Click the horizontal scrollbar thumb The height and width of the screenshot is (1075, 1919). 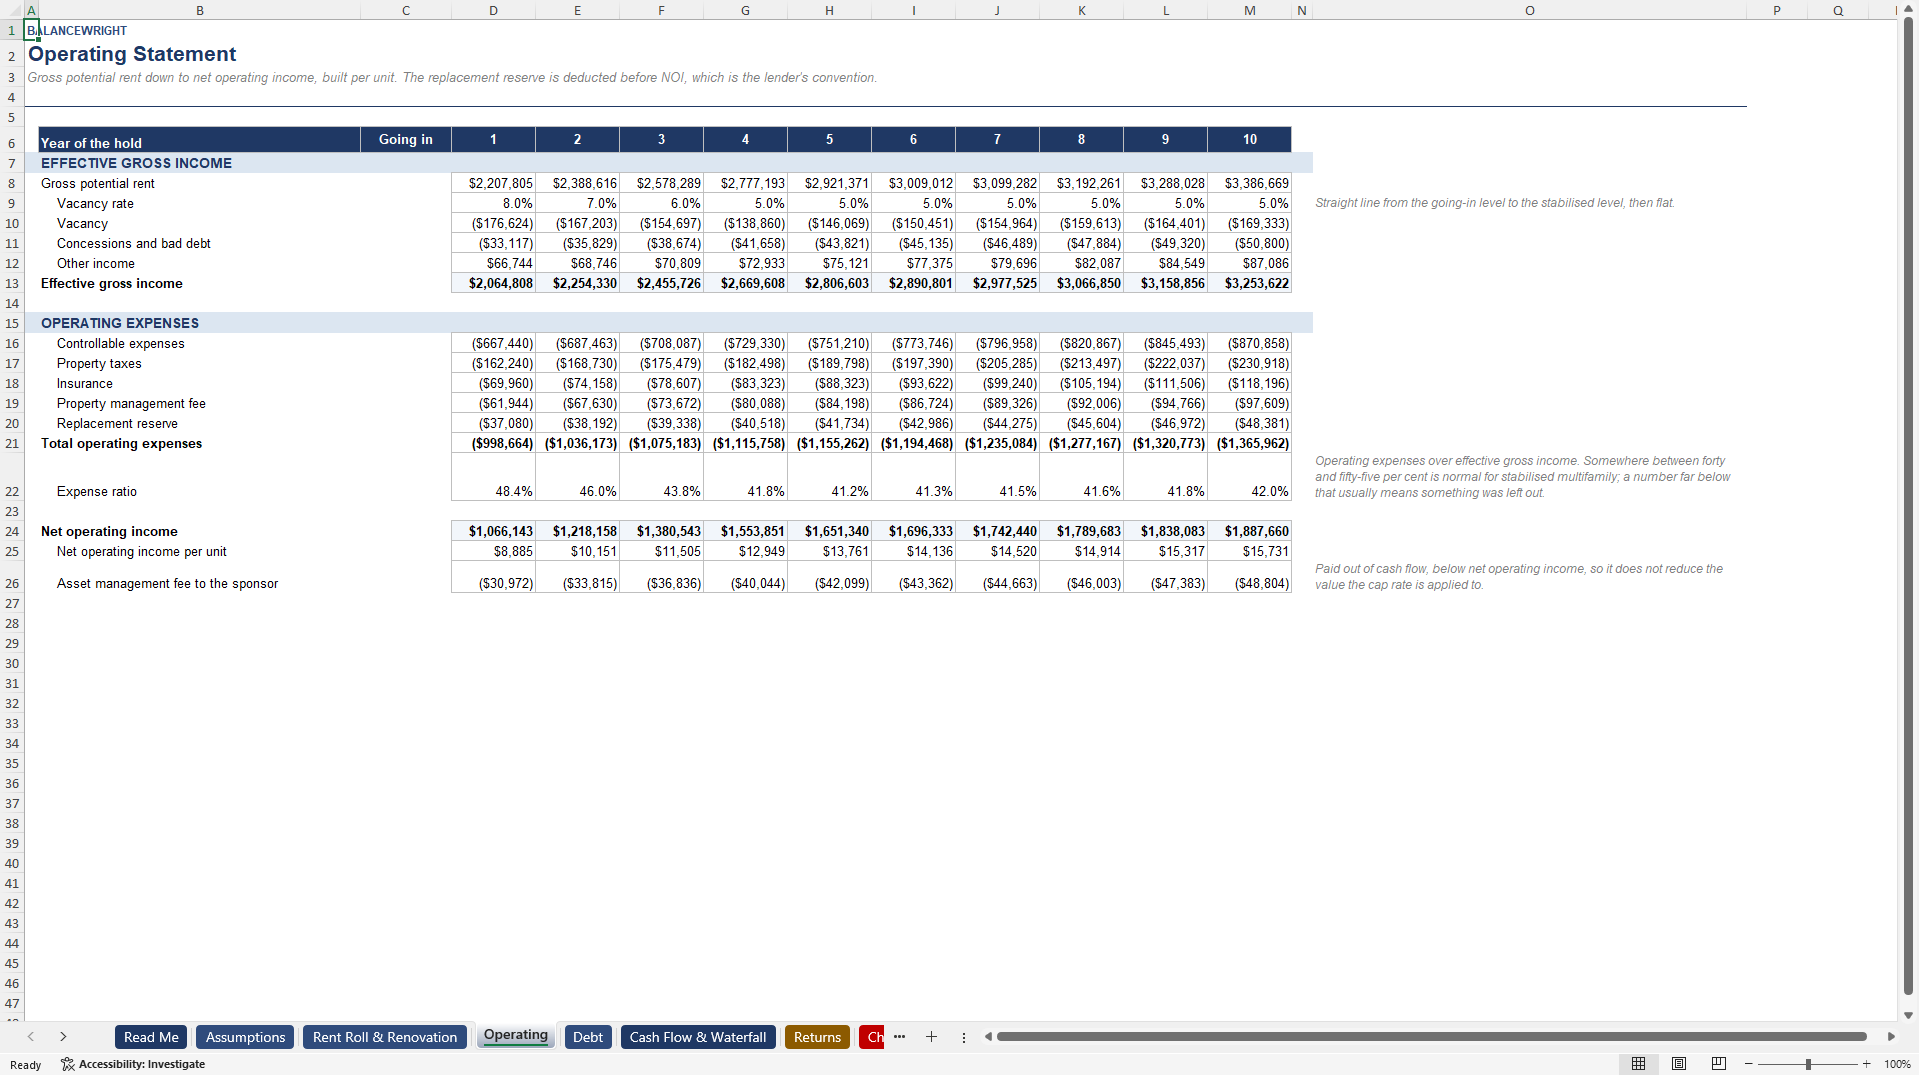[1432, 1037]
